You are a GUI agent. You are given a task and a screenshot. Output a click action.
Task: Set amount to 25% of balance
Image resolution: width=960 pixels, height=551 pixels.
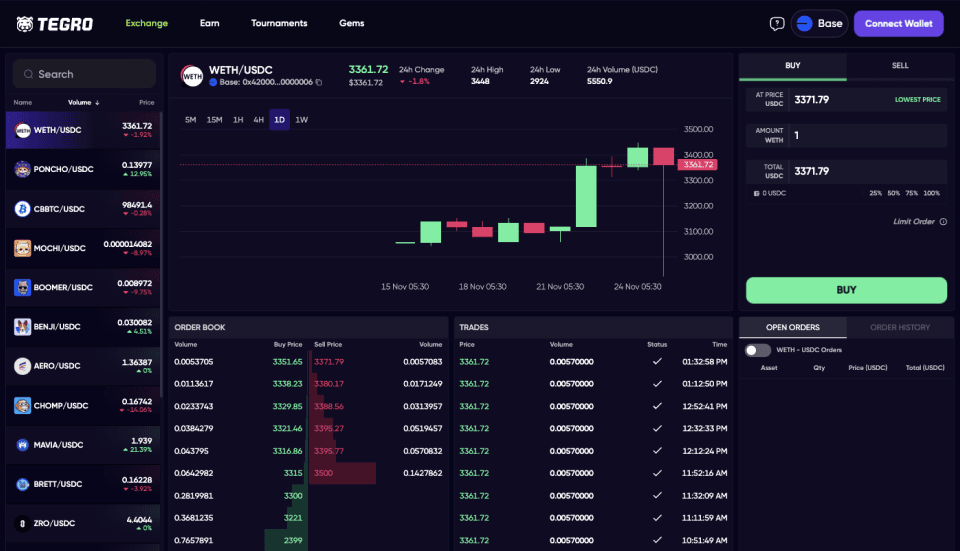coord(876,193)
